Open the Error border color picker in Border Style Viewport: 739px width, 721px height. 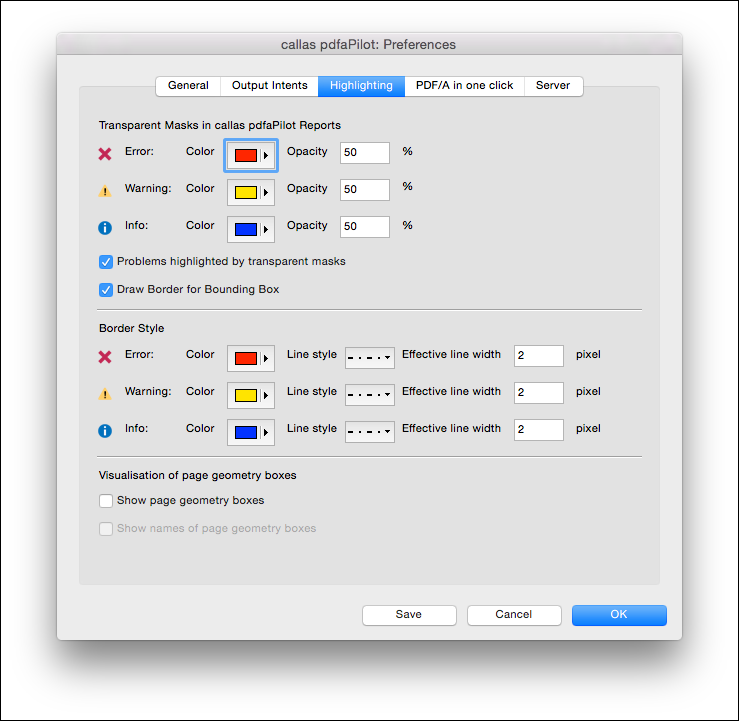(x=251, y=359)
